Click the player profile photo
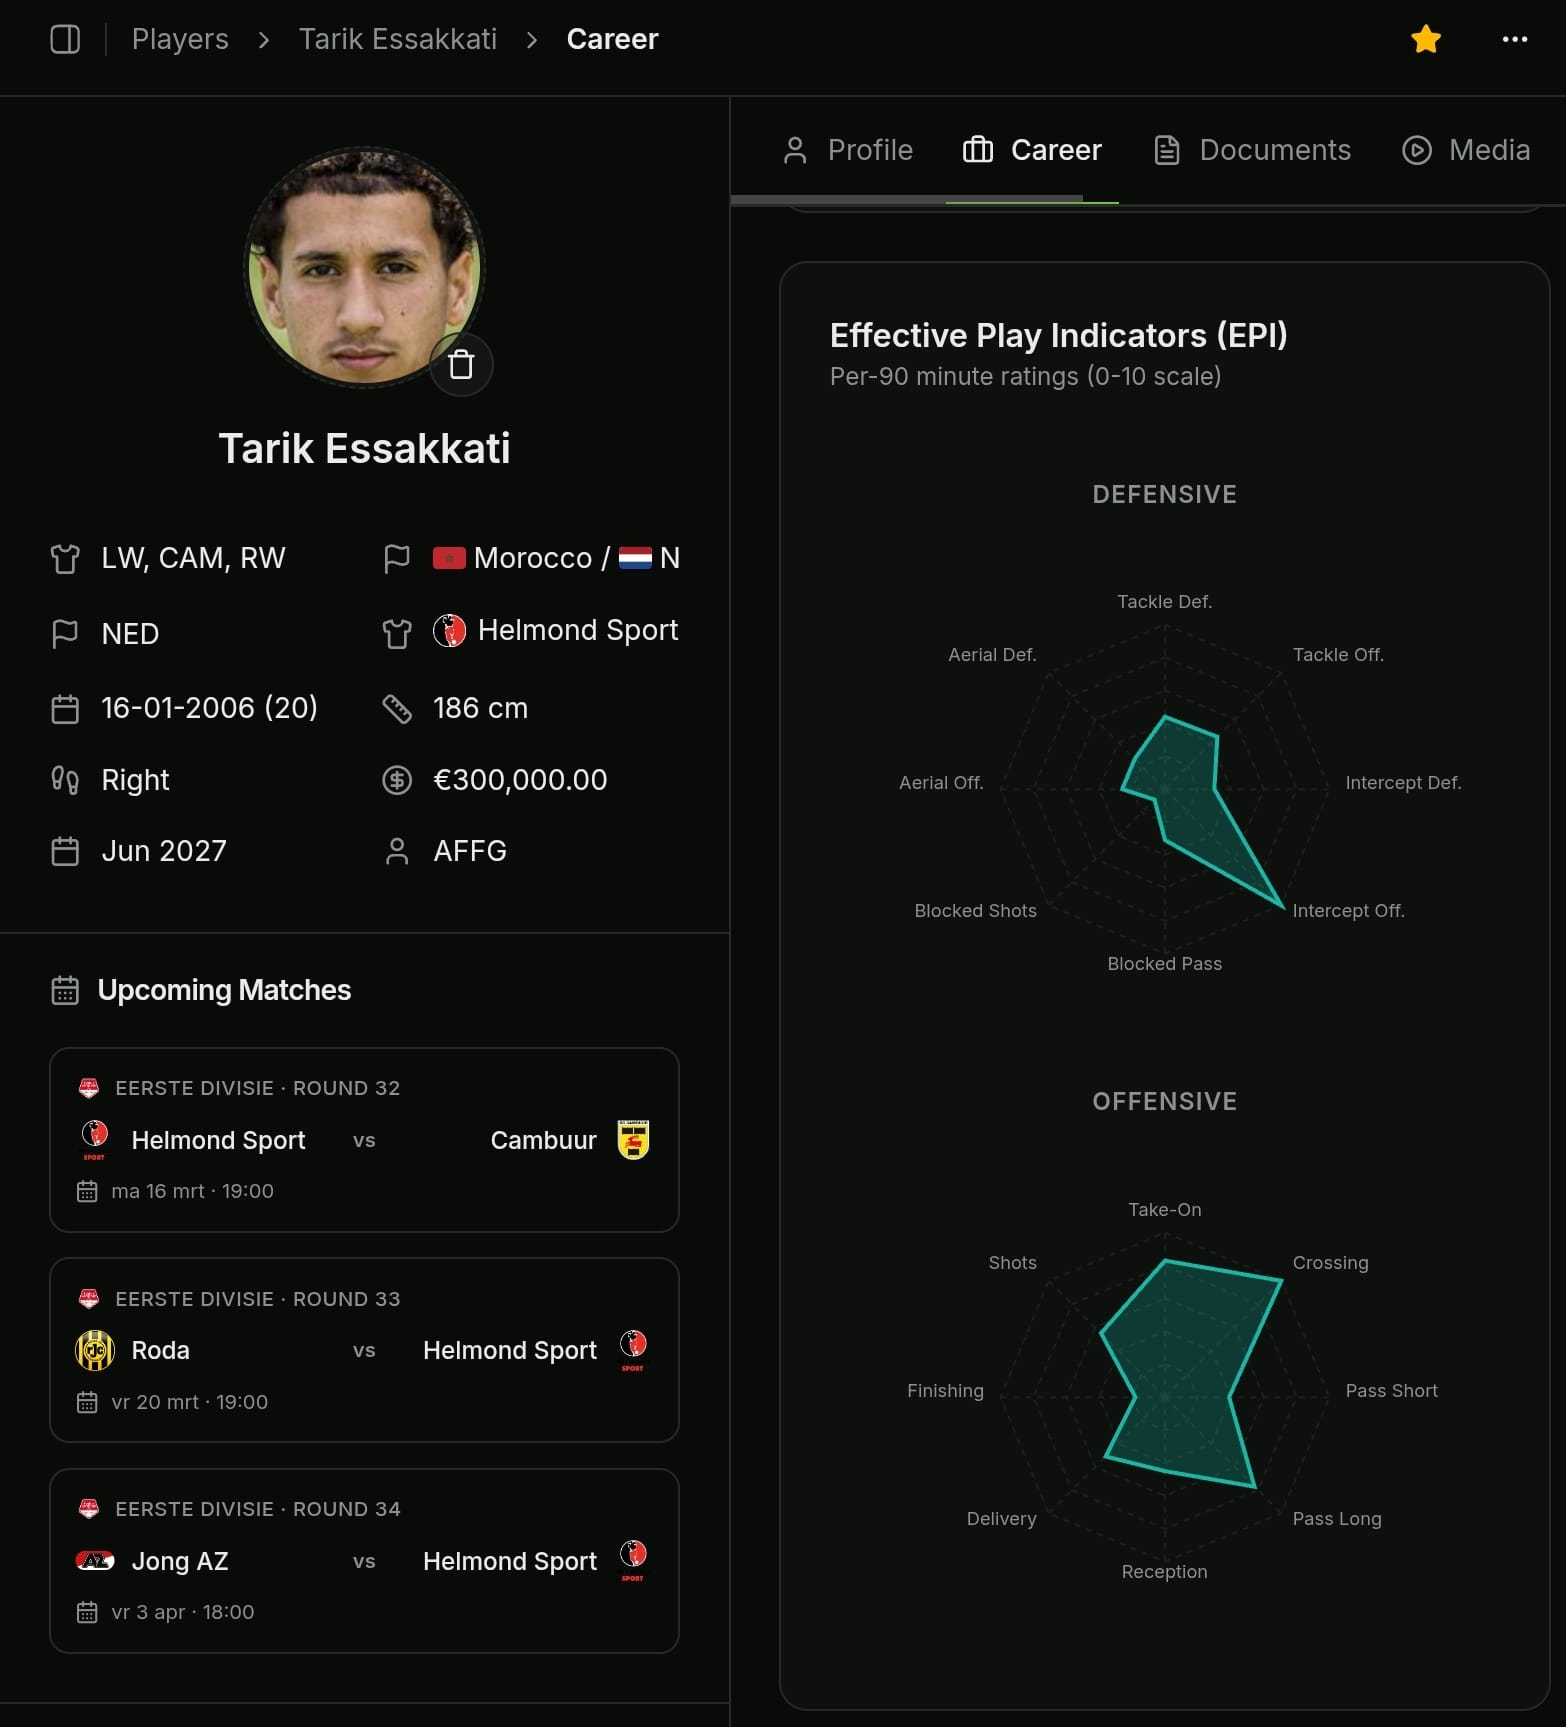The image size is (1566, 1727). (363, 267)
